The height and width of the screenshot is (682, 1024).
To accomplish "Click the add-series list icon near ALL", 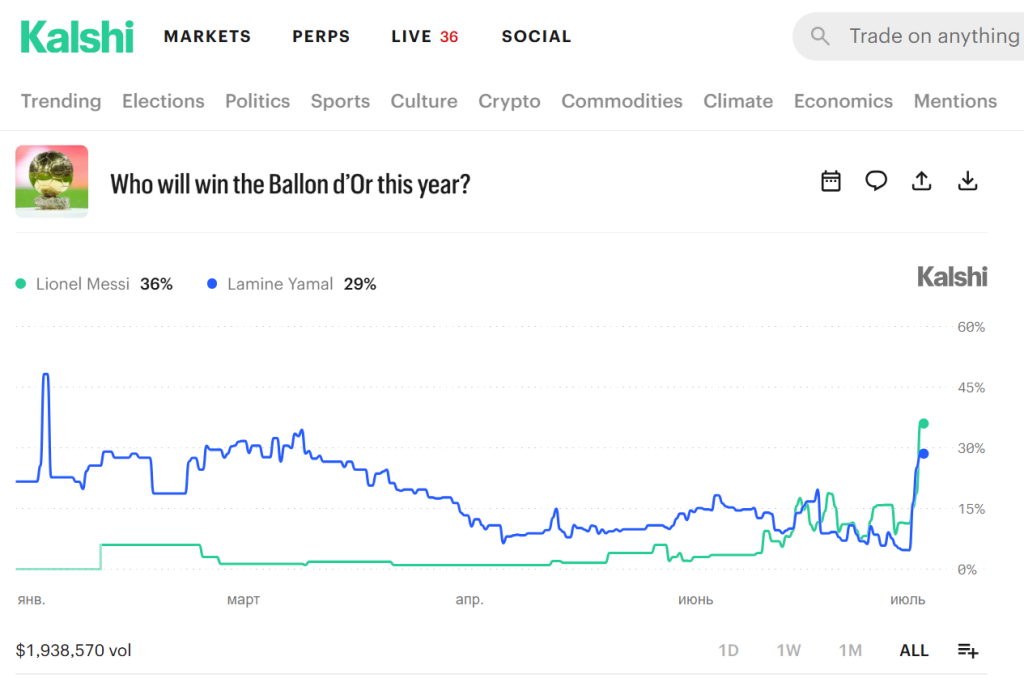I will click(968, 651).
